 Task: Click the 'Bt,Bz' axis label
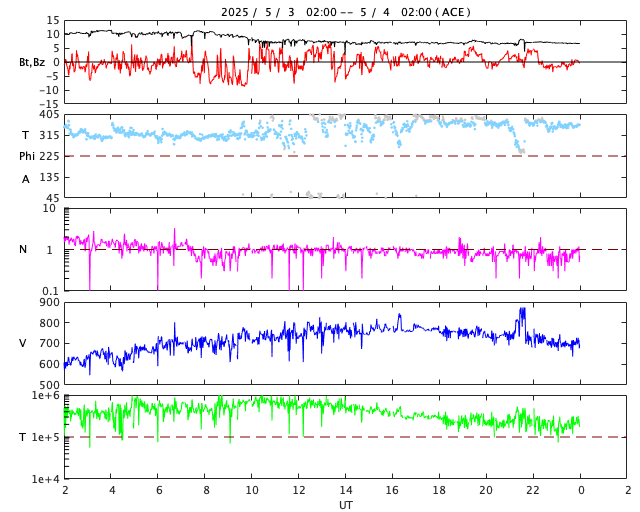(x=32, y=62)
